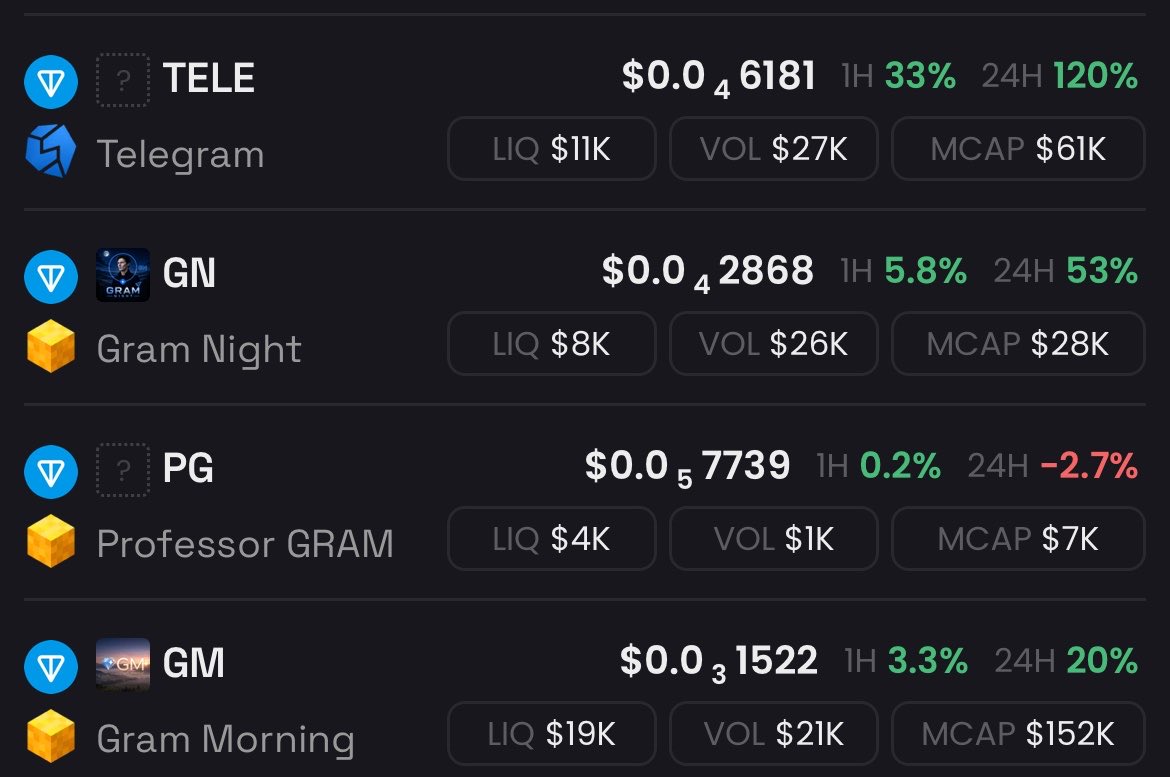The height and width of the screenshot is (777, 1170).
Task: Click PG's MCAP $7K pill
Action: (1018, 538)
